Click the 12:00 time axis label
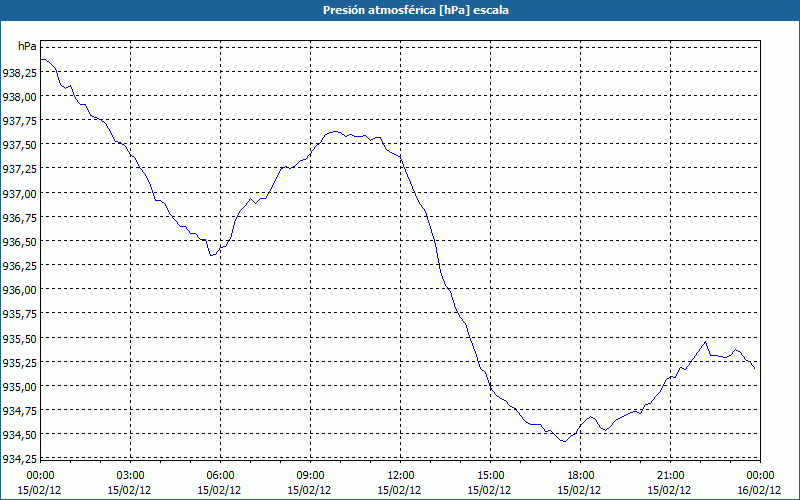Screen dimensions: 800x500 pos(400,476)
